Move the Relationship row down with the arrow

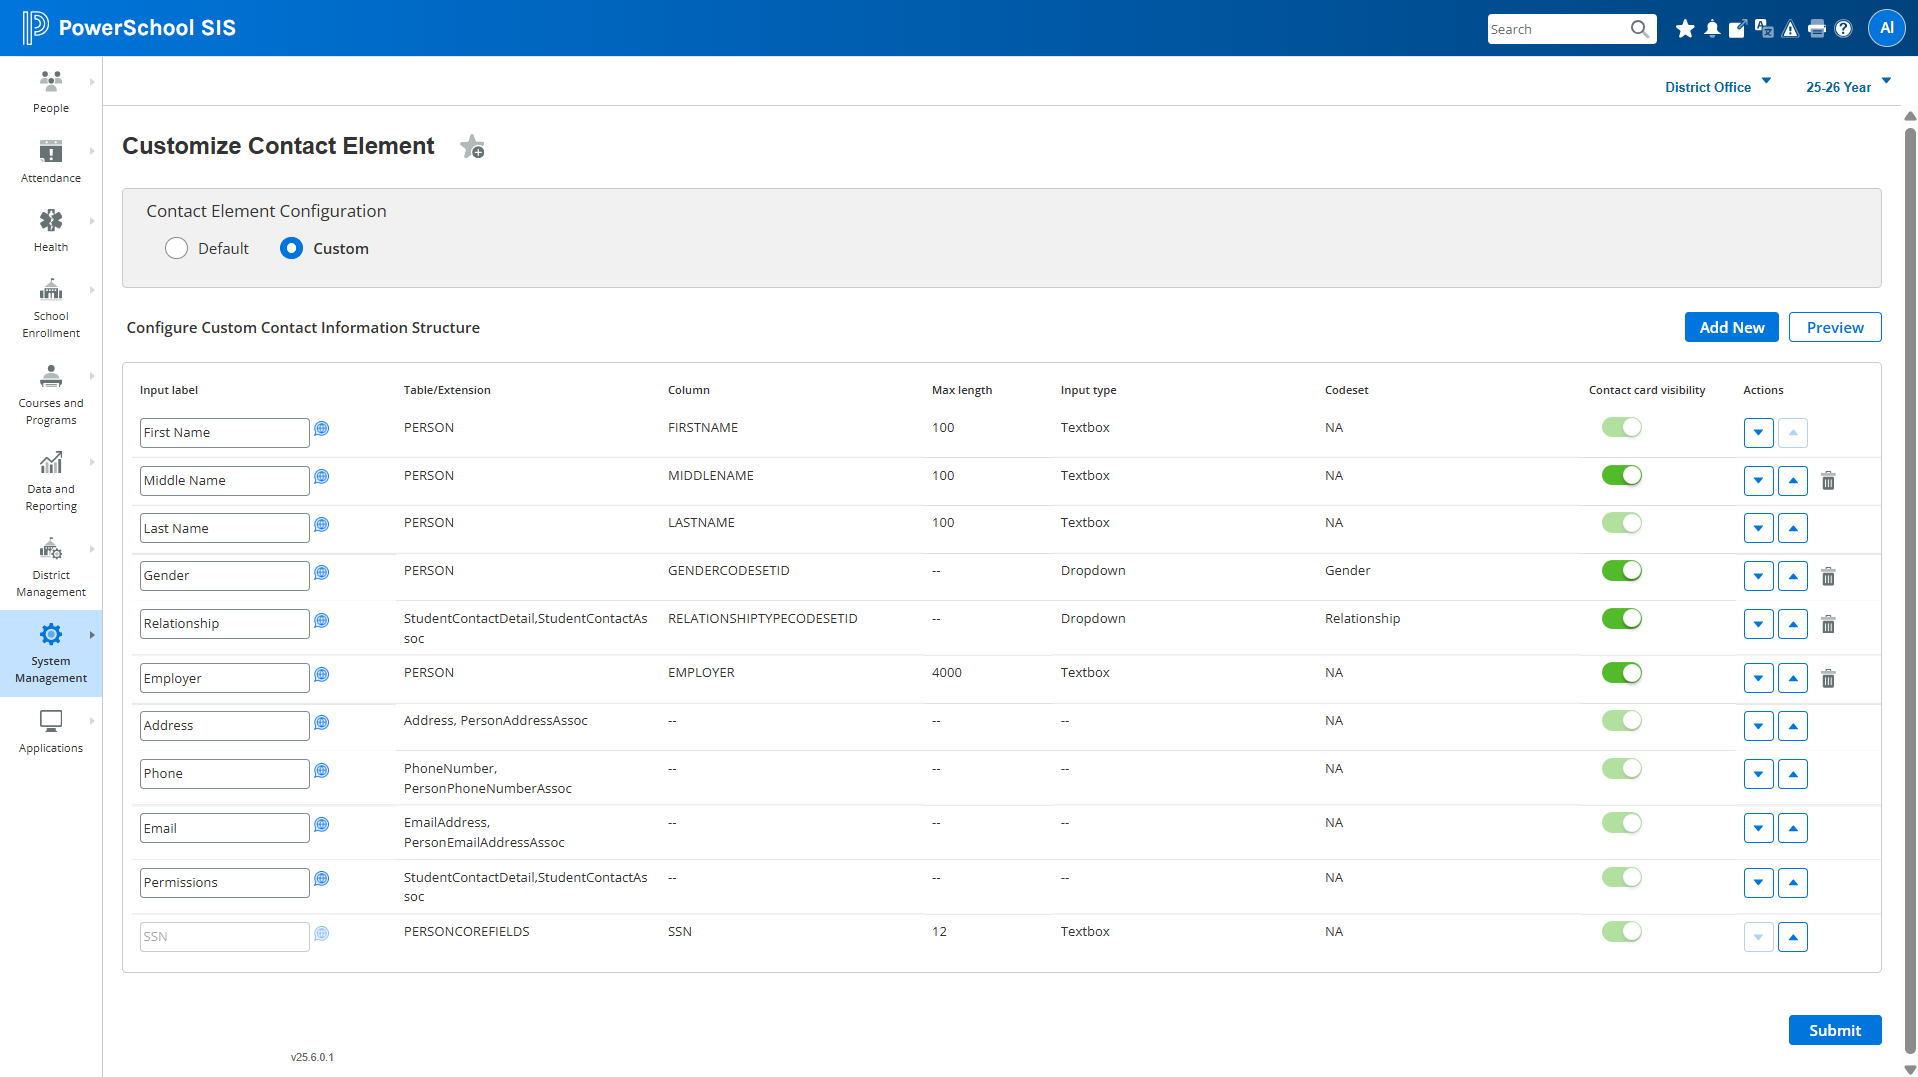pyautogui.click(x=1759, y=623)
